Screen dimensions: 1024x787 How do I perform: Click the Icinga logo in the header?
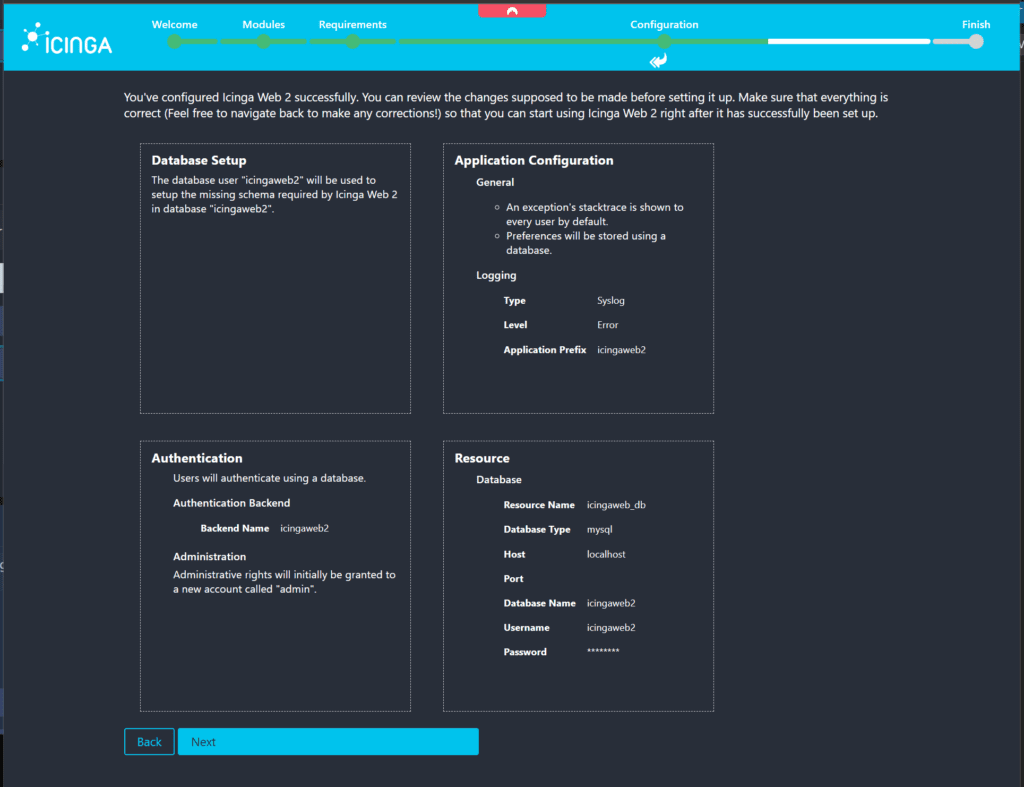(67, 40)
